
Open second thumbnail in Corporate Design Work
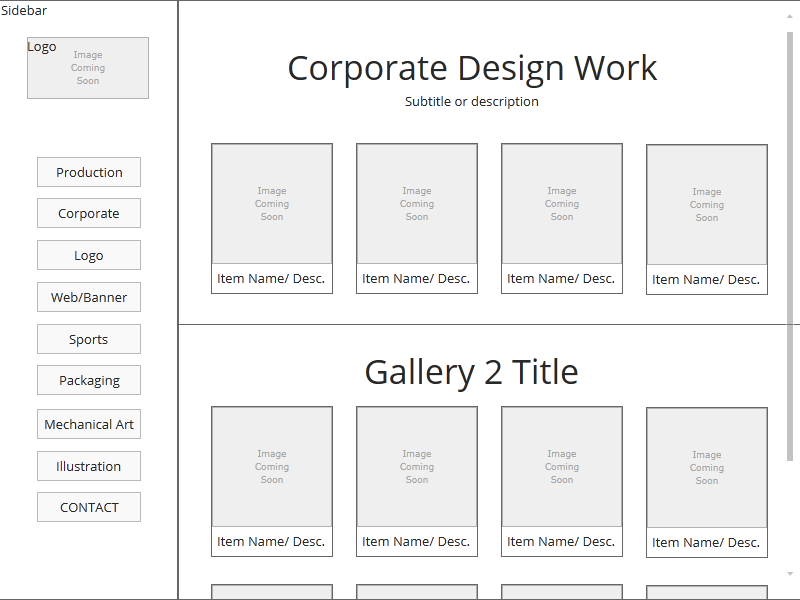tap(417, 204)
